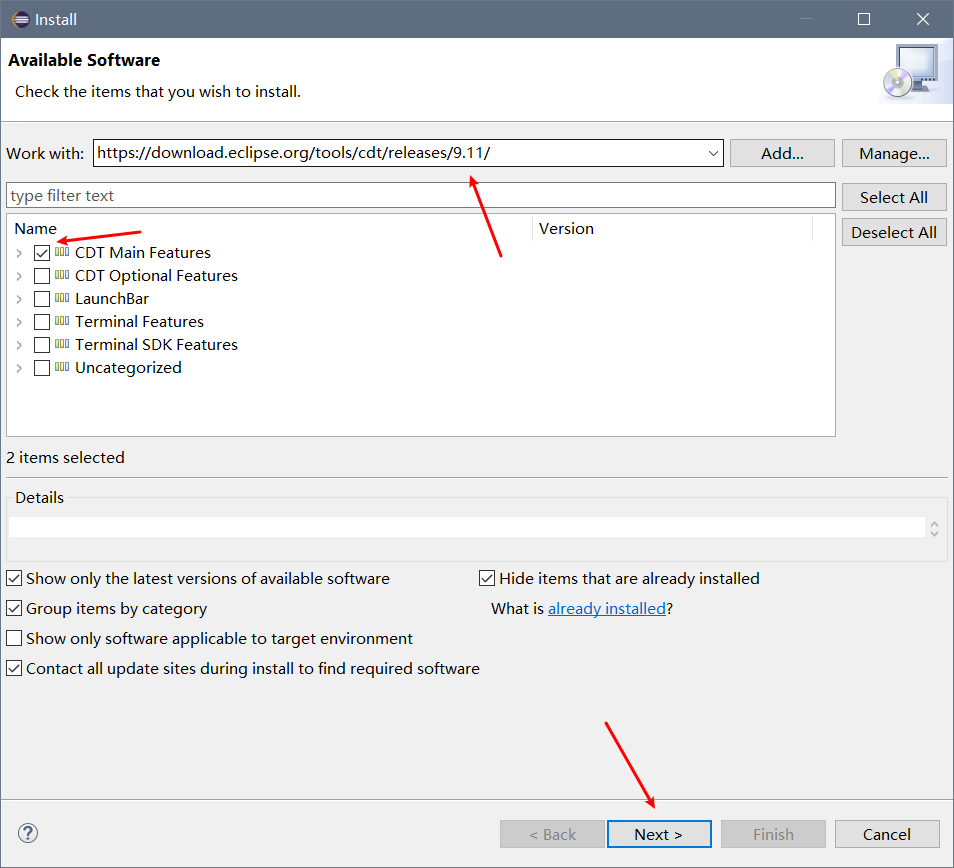954x868 pixels.
Task: Select the Uncategorized row label
Action: [x=128, y=368]
